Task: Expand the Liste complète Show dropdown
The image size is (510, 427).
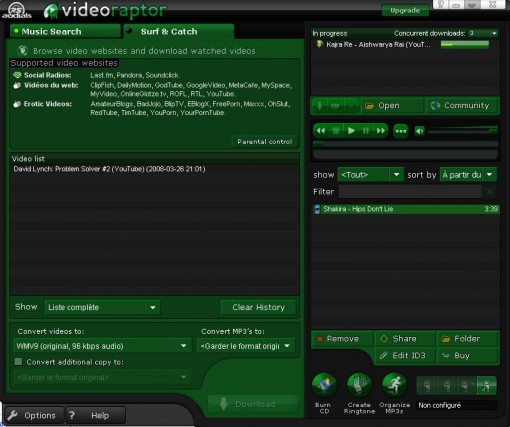Action: [153, 307]
